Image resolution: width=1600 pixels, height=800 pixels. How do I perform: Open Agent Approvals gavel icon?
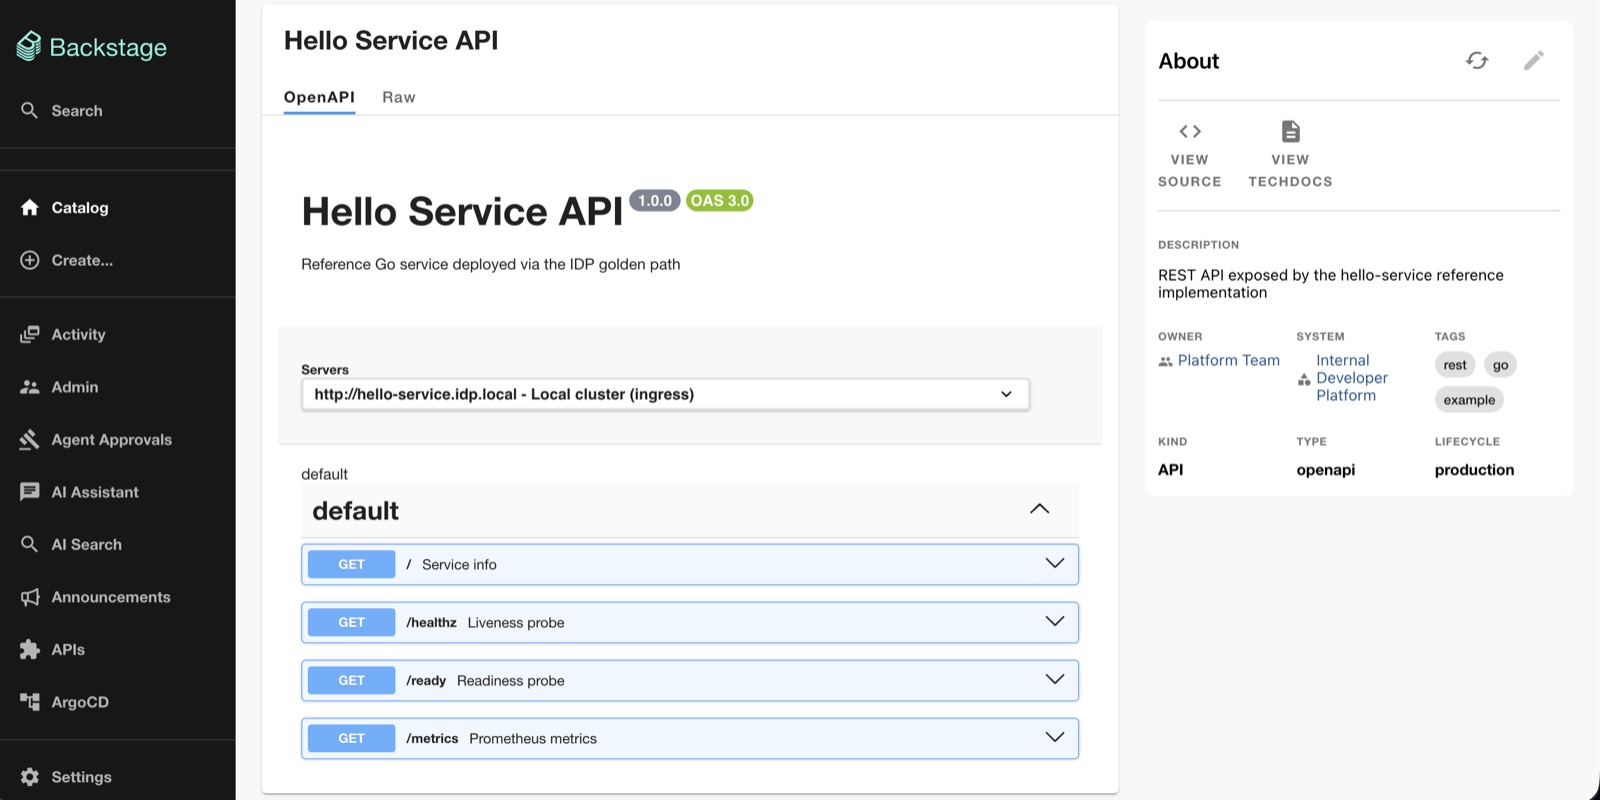click(x=30, y=440)
